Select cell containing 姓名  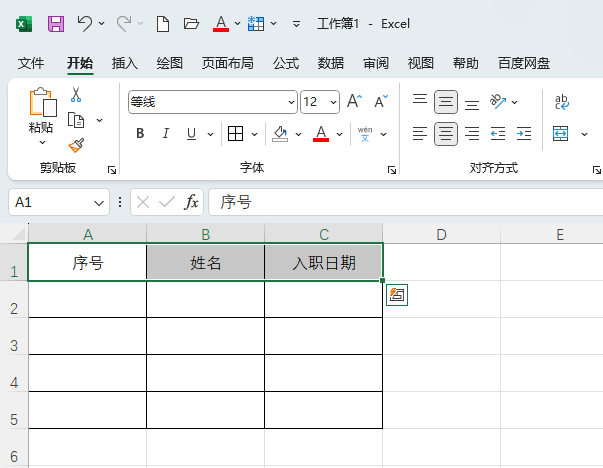(205, 262)
